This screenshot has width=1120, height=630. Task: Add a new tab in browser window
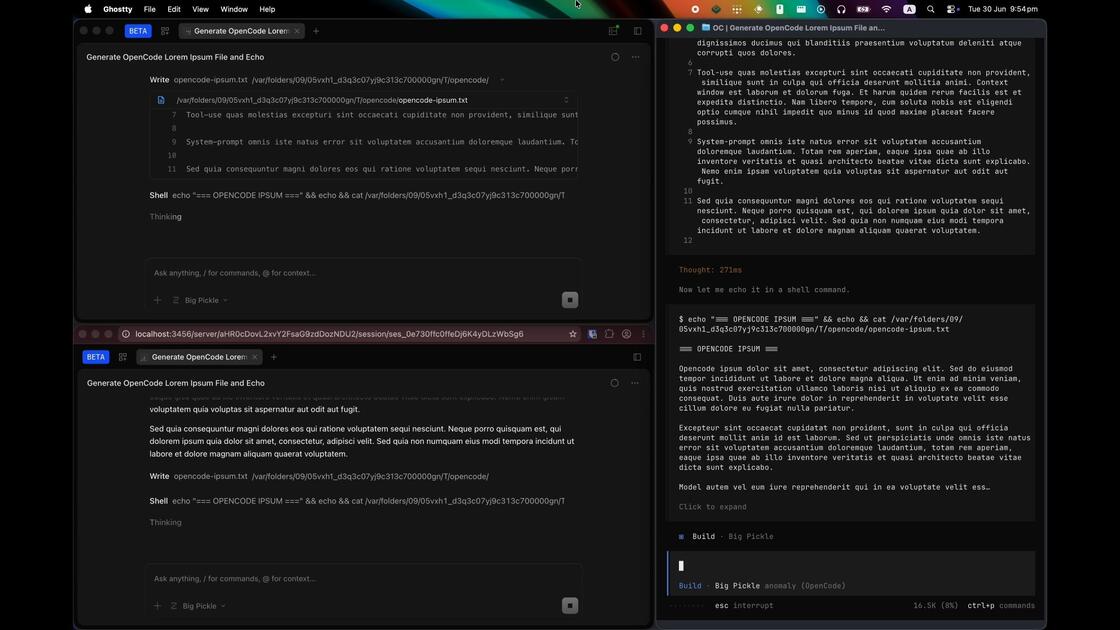[274, 357]
